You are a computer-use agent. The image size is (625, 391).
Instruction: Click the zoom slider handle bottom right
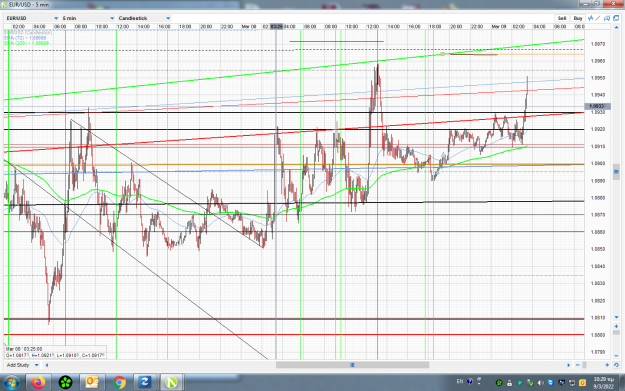click(584, 365)
